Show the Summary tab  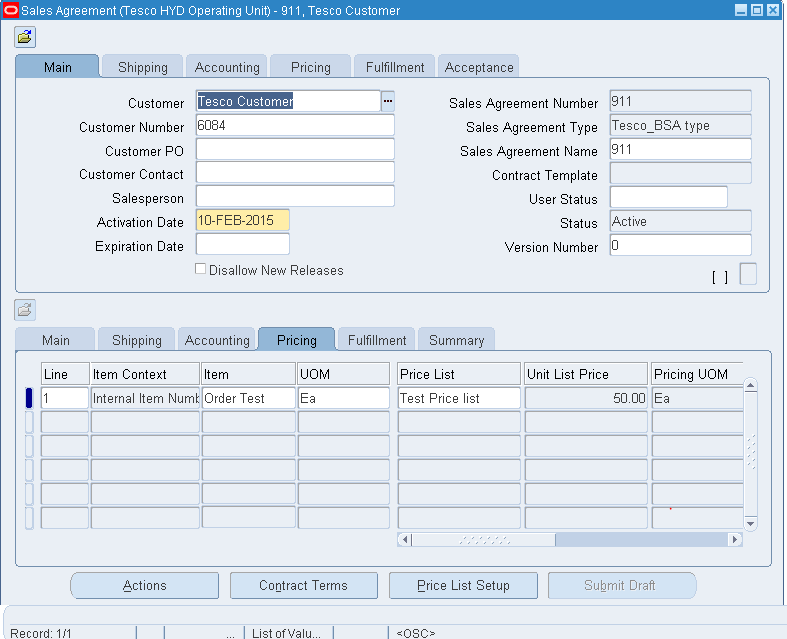coord(456,340)
